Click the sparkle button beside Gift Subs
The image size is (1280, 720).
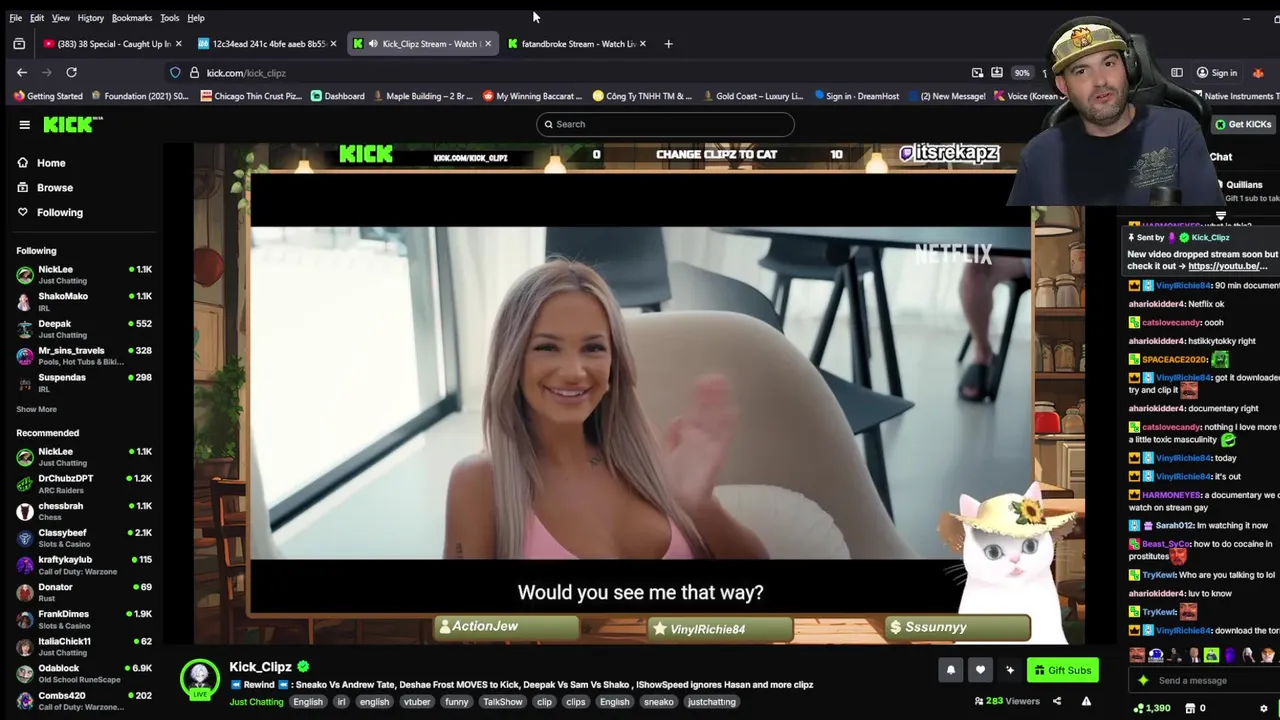[x=1010, y=670]
